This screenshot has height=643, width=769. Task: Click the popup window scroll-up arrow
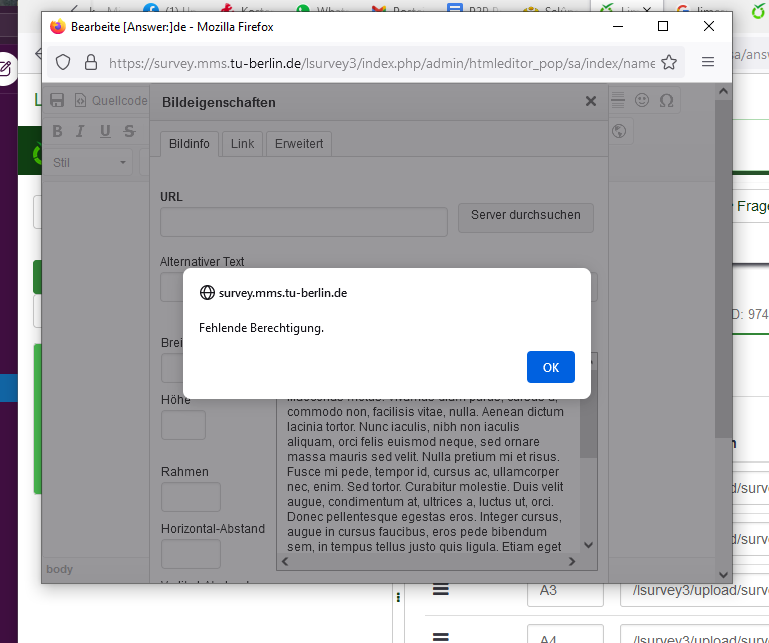[723, 91]
